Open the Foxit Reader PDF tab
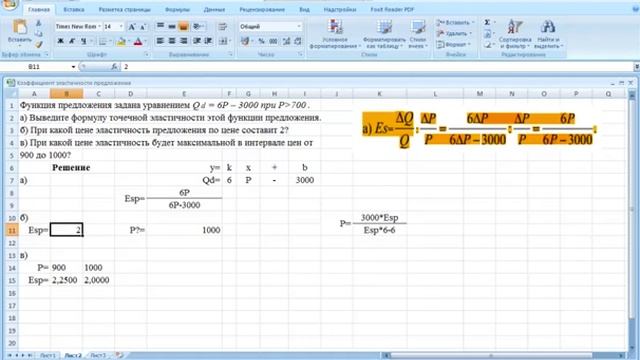Viewport: 640px width, 360px height. click(392, 9)
